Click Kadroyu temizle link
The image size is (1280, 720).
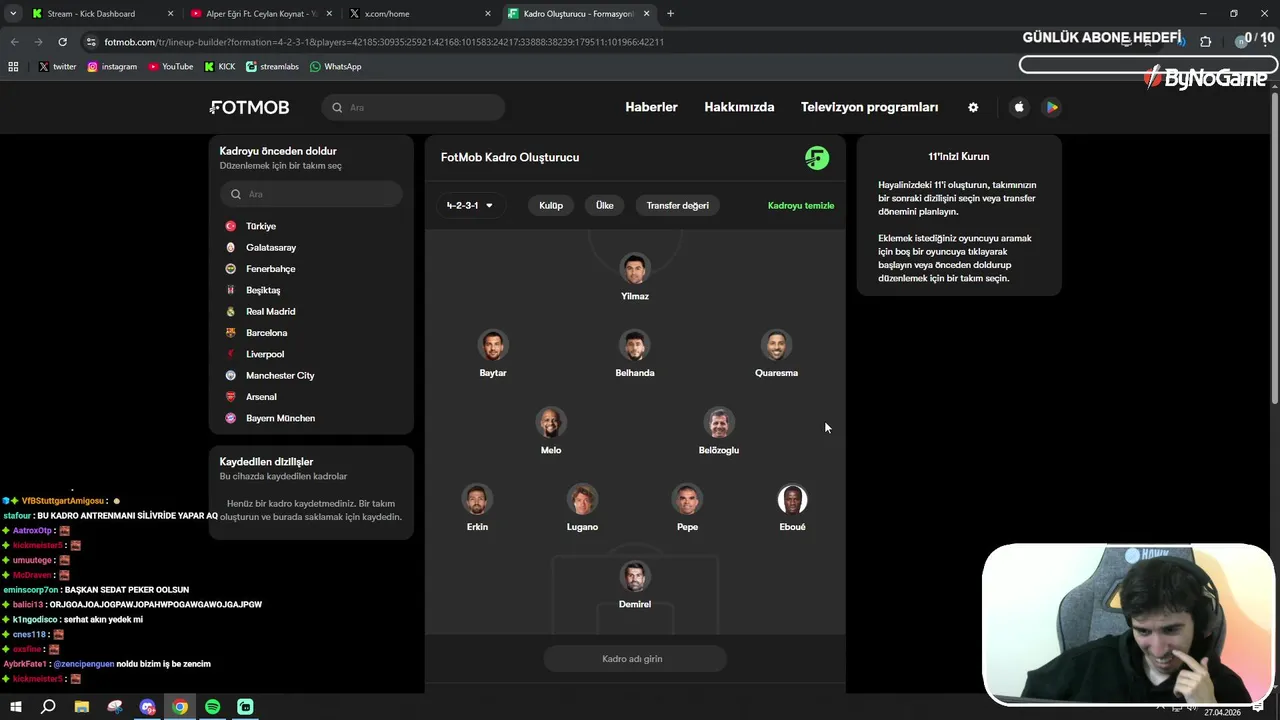click(x=801, y=205)
